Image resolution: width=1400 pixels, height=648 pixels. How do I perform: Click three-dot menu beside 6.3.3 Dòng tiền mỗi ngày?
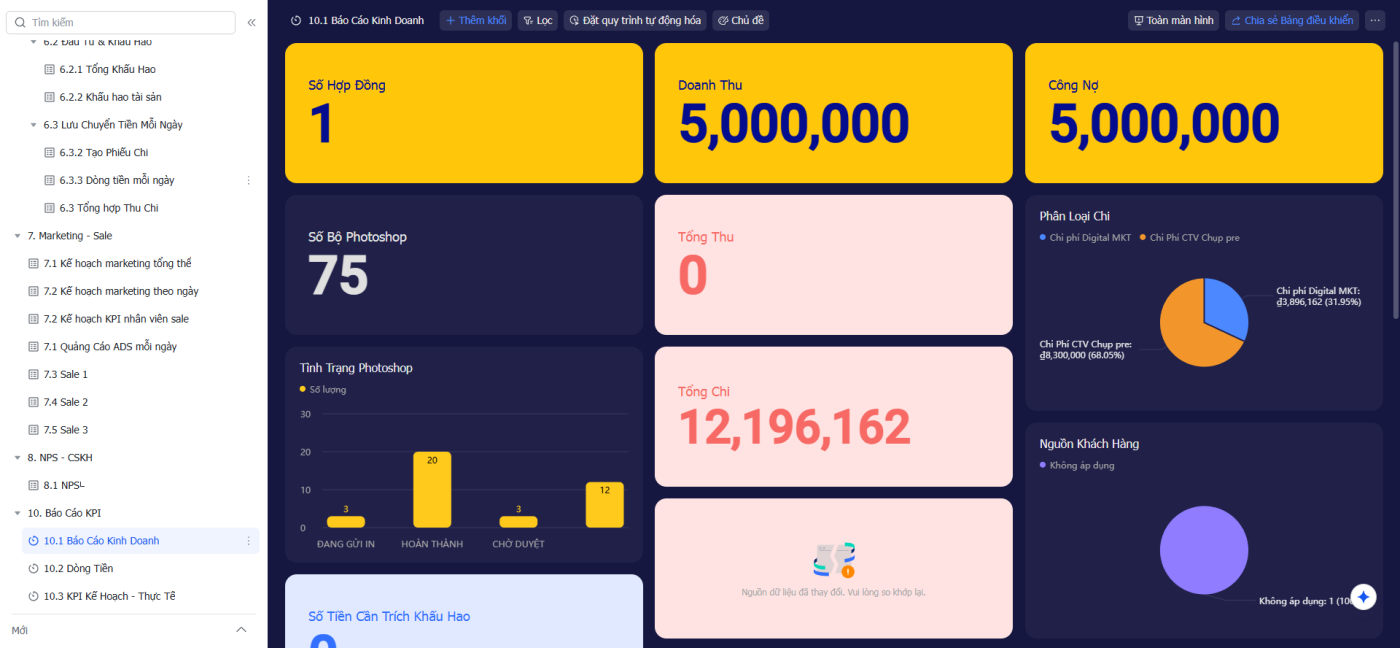coord(249,180)
